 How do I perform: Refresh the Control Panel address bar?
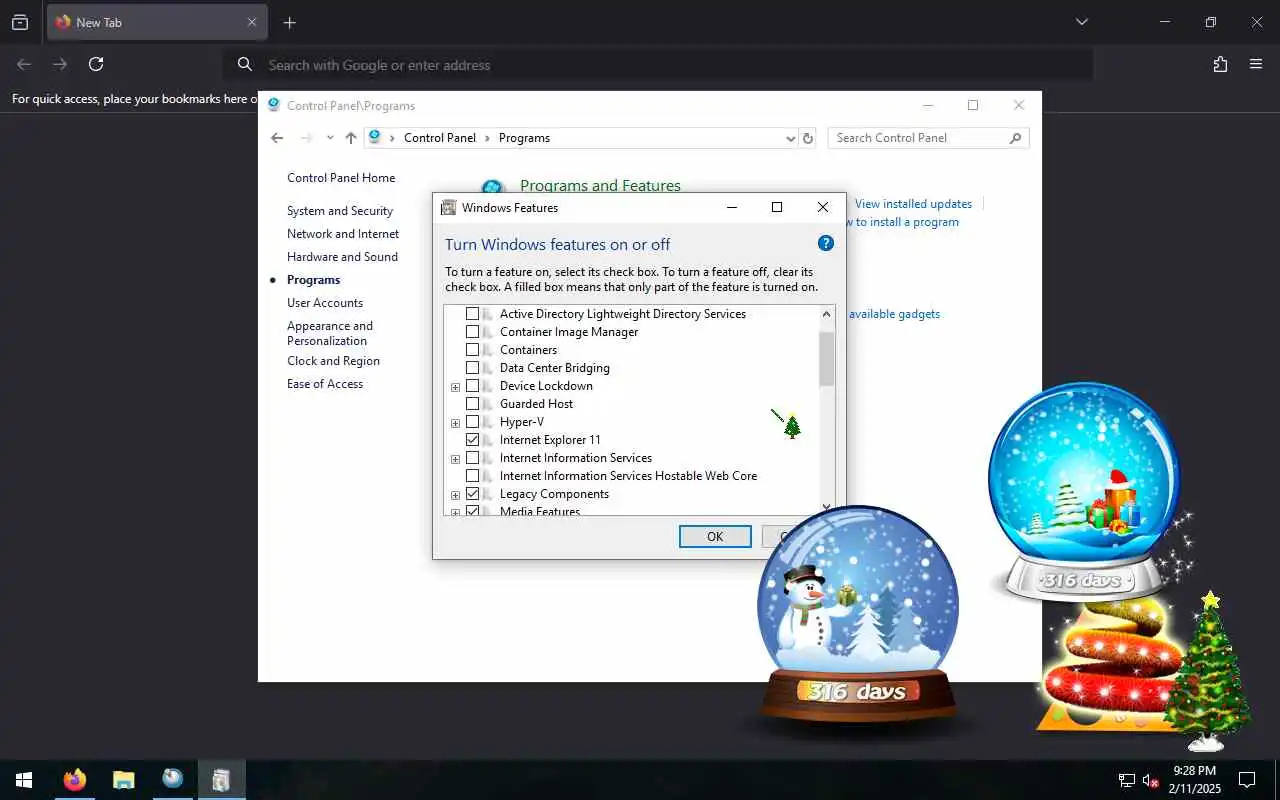coord(808,138)
